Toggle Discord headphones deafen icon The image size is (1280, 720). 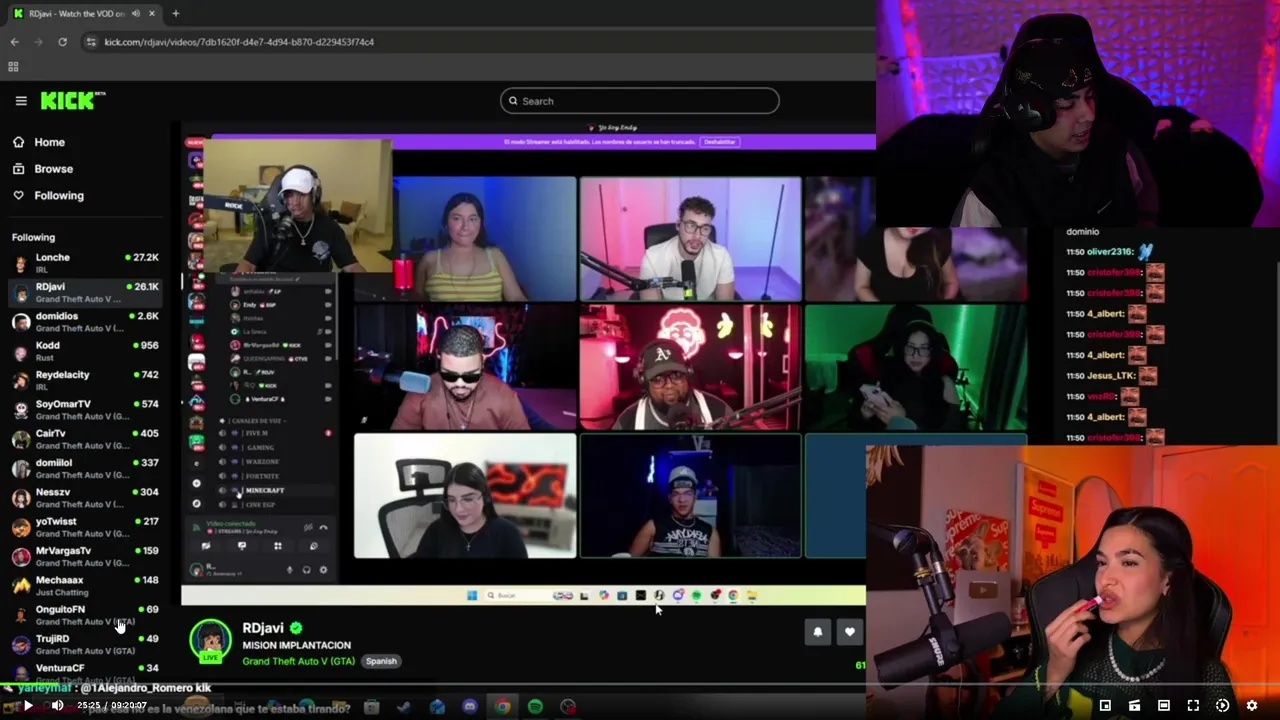[306, 570]
